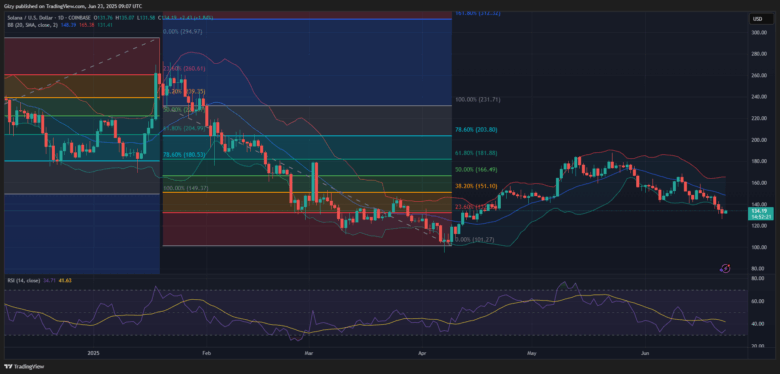Viewport: 780px width, 374px height.
Task: Click the Jun label on time axis
Action: tap(645, 354)
